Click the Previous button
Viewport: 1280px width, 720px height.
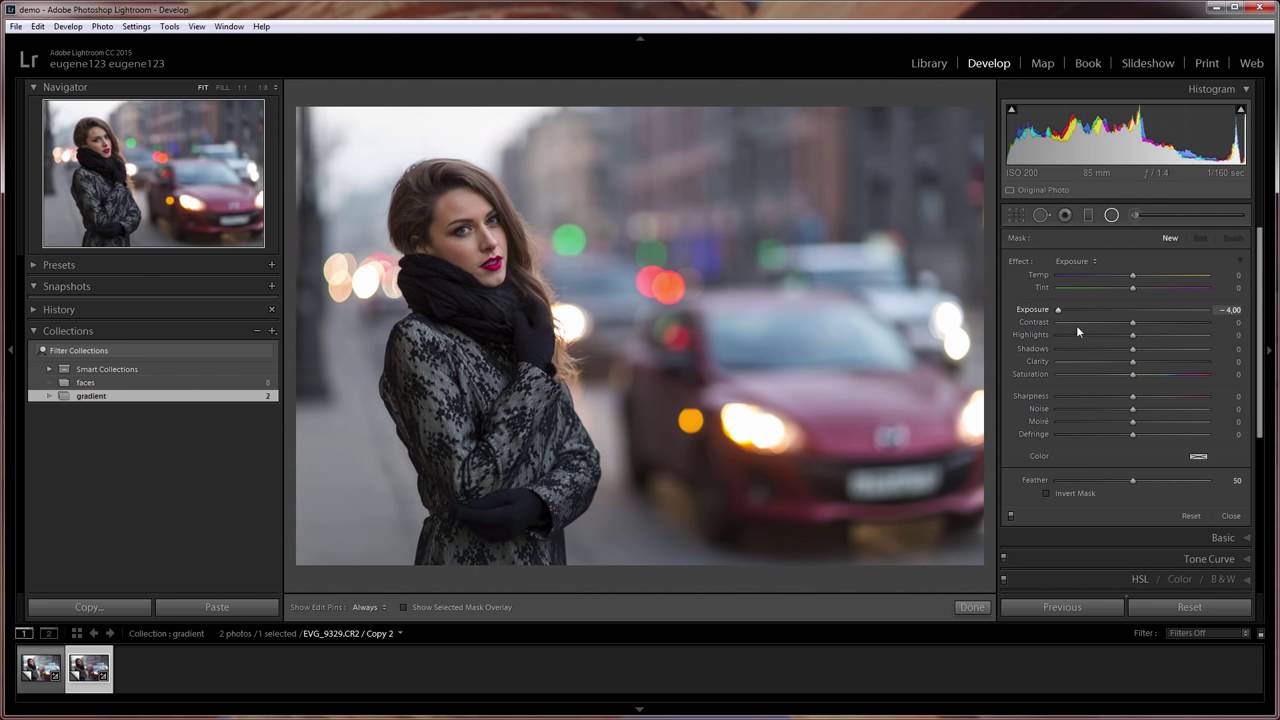click(1062, 607)
